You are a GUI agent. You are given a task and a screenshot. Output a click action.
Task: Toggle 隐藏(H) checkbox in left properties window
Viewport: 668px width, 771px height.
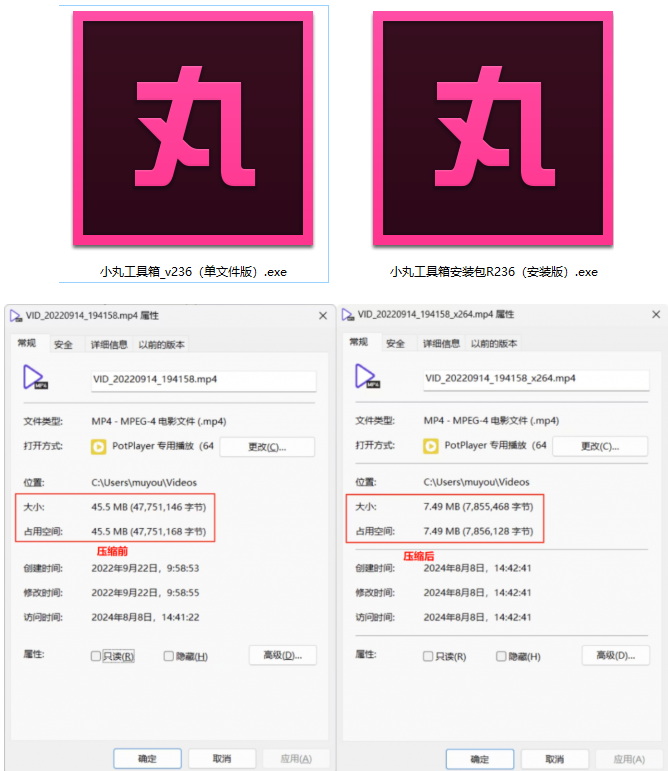(169, 656)
